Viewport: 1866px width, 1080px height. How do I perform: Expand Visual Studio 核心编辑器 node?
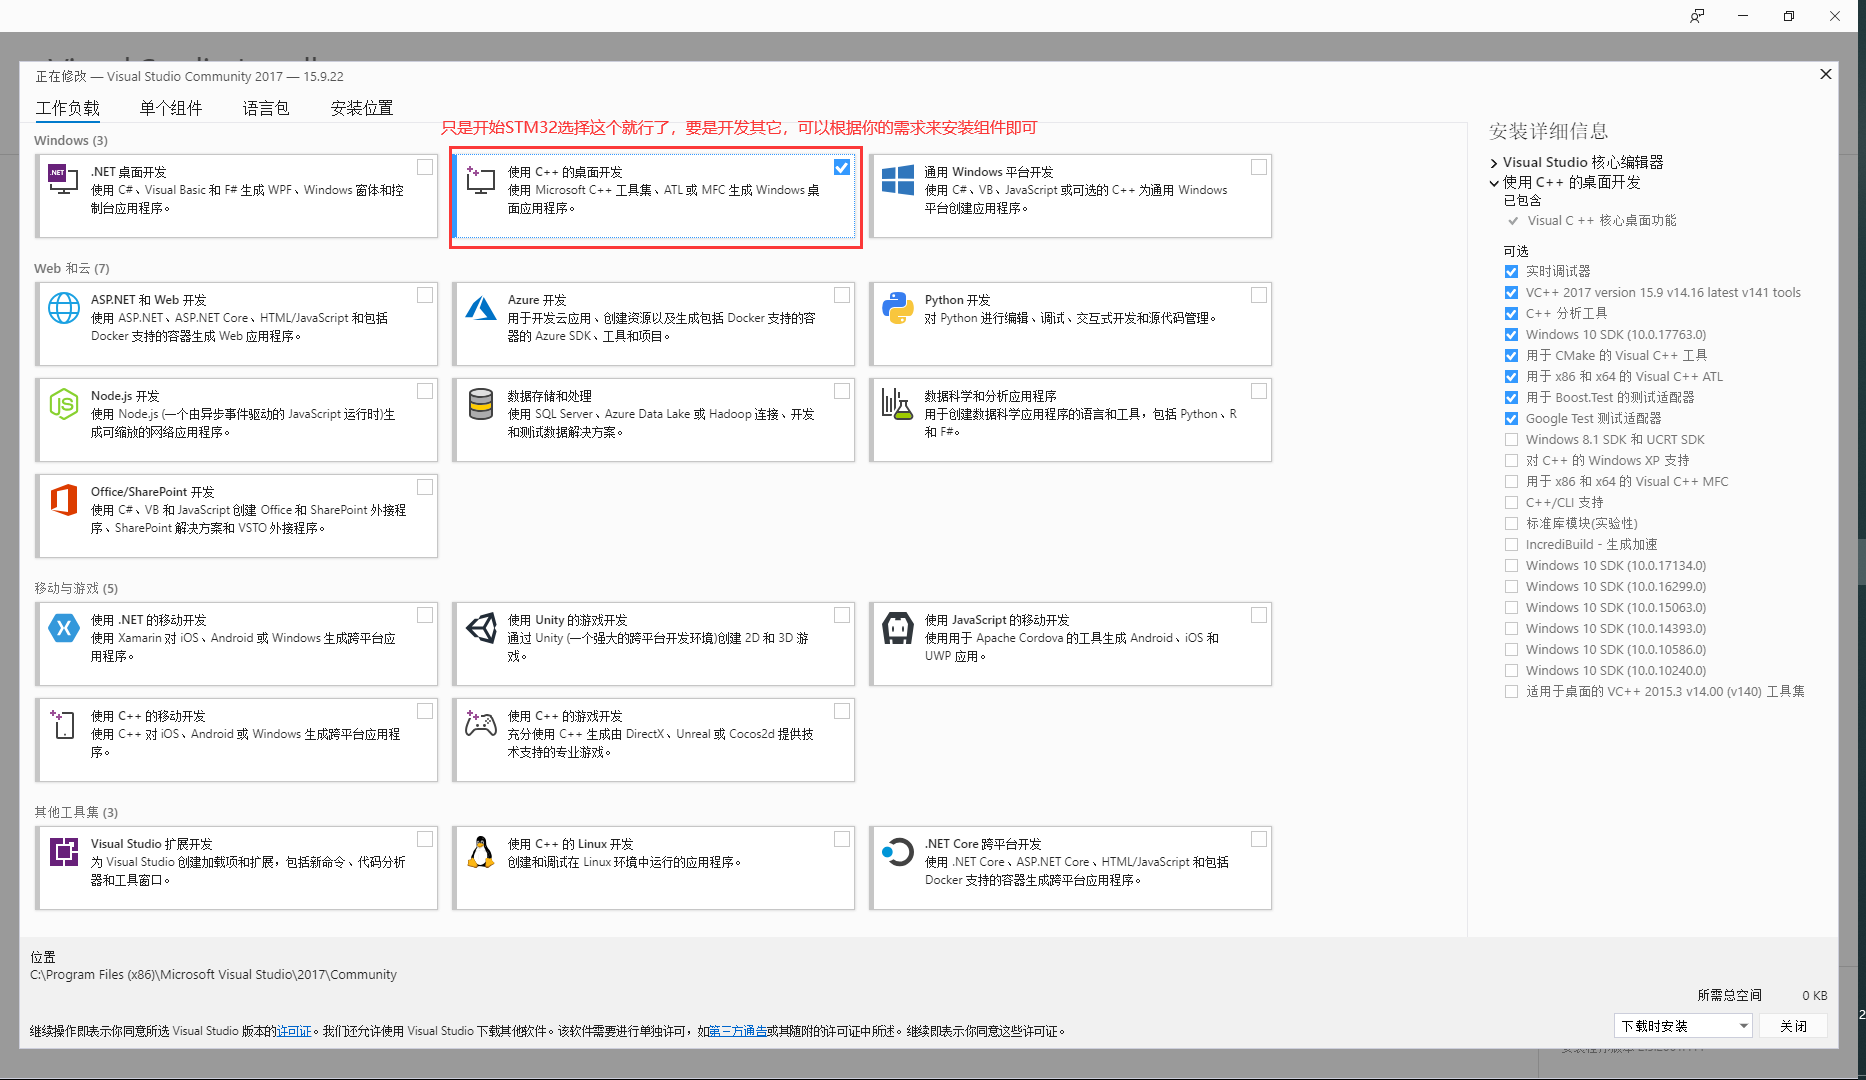[1494, 163]
